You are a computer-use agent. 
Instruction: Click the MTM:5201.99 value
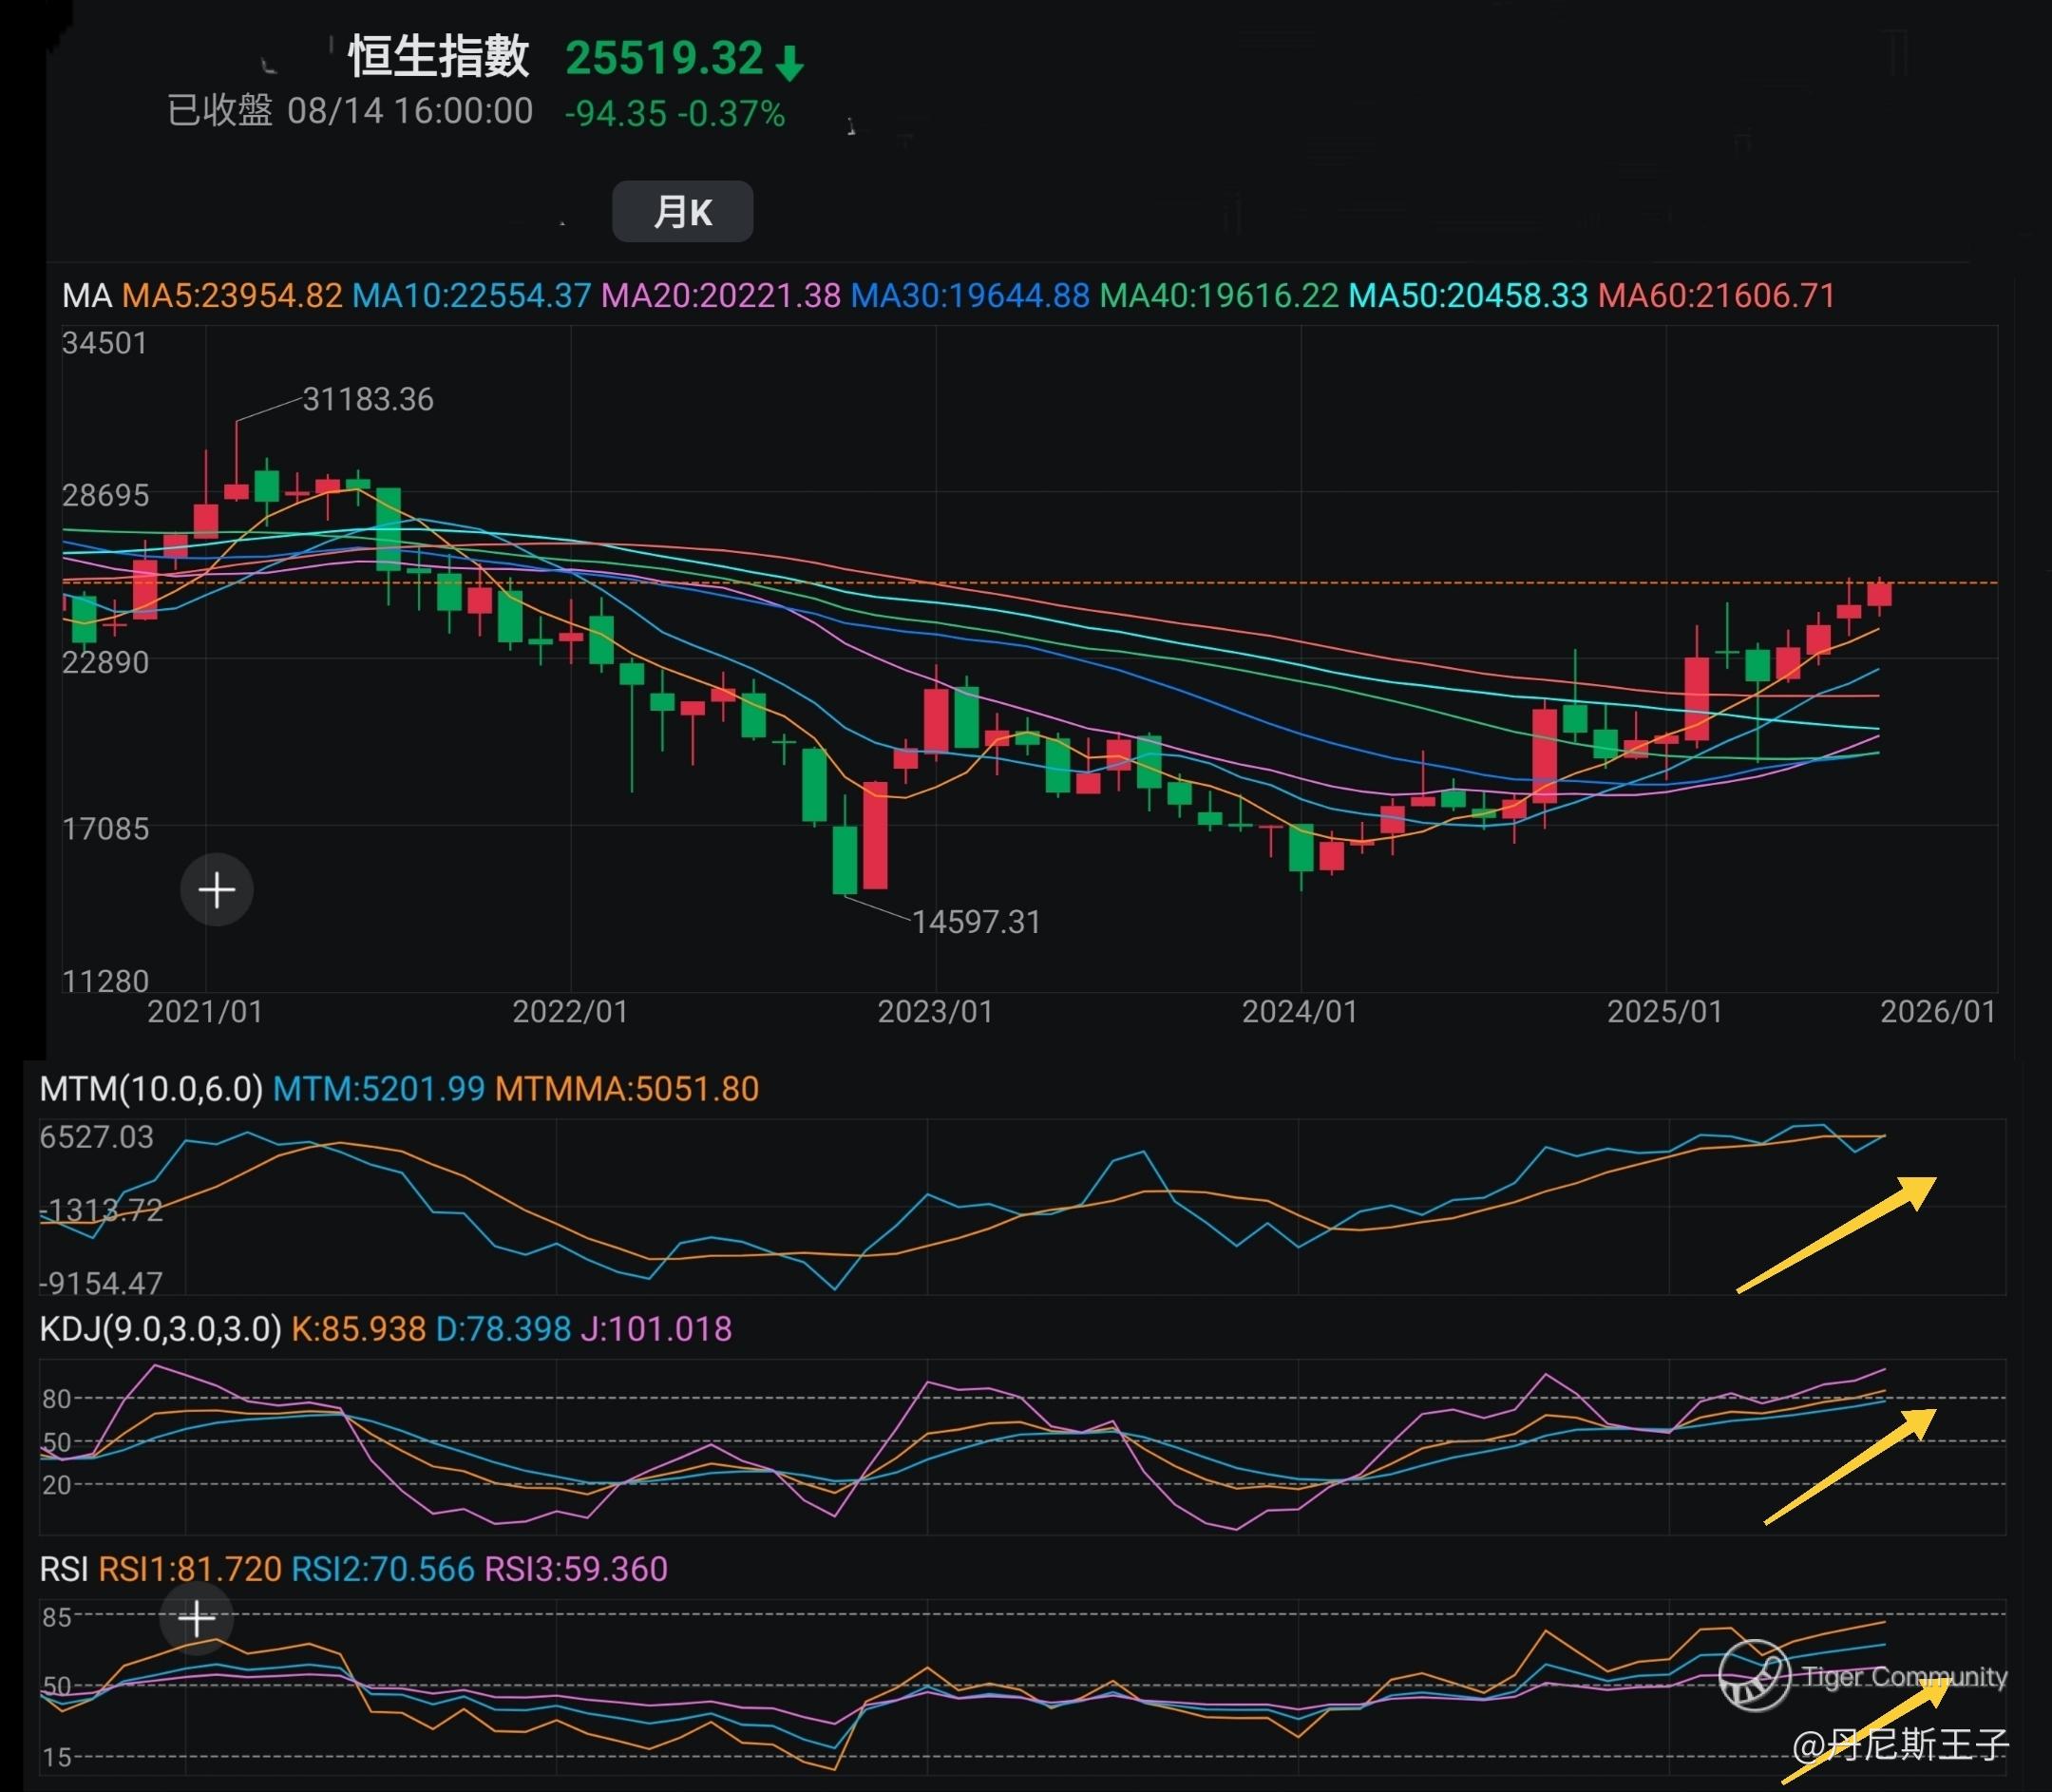(379, 1089)
